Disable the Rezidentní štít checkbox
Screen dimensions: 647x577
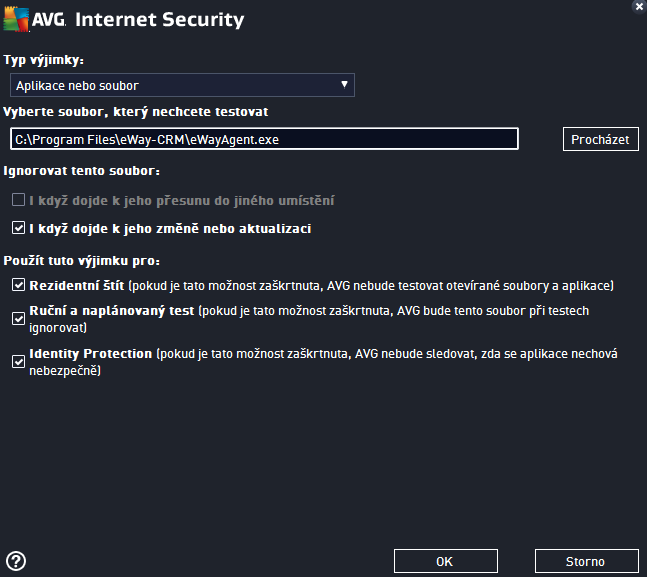pyautogui.click(x=18, y=285)
